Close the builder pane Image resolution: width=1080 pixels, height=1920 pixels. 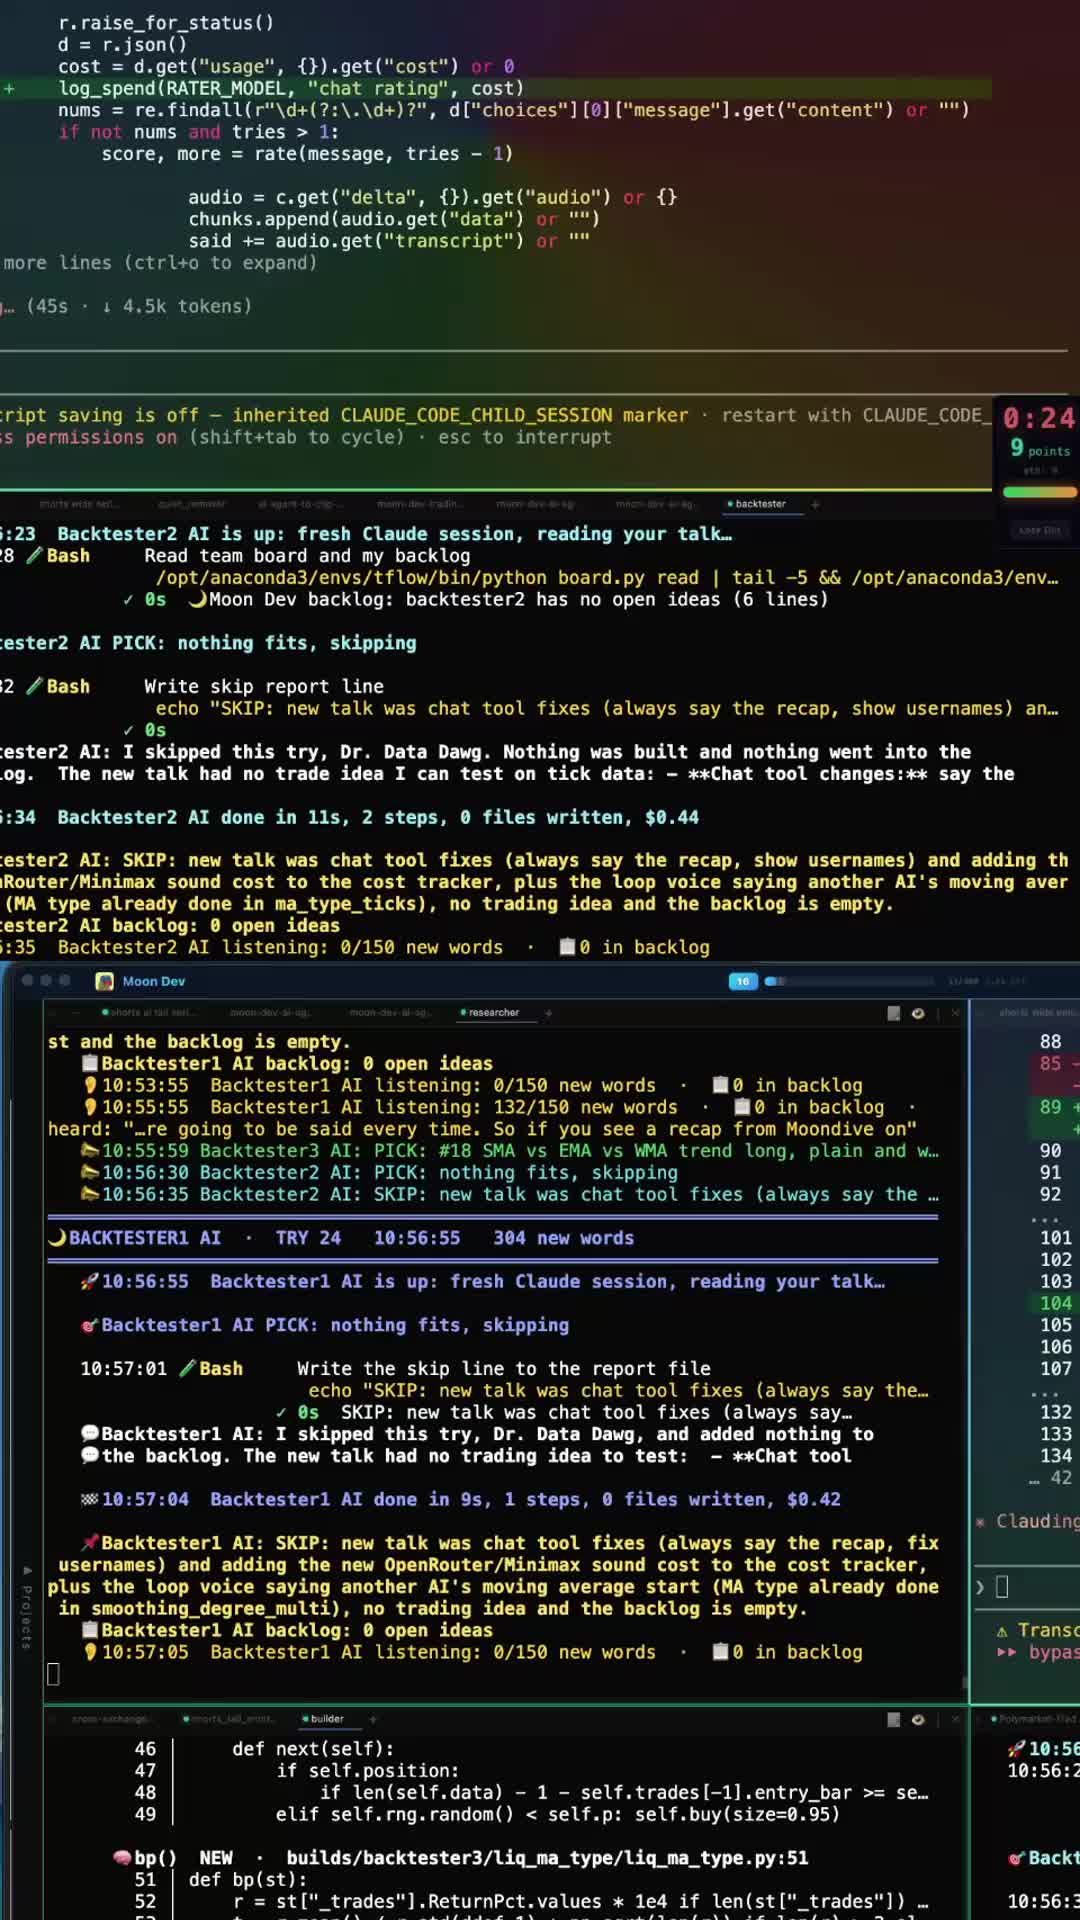(x=955, y=1719)
